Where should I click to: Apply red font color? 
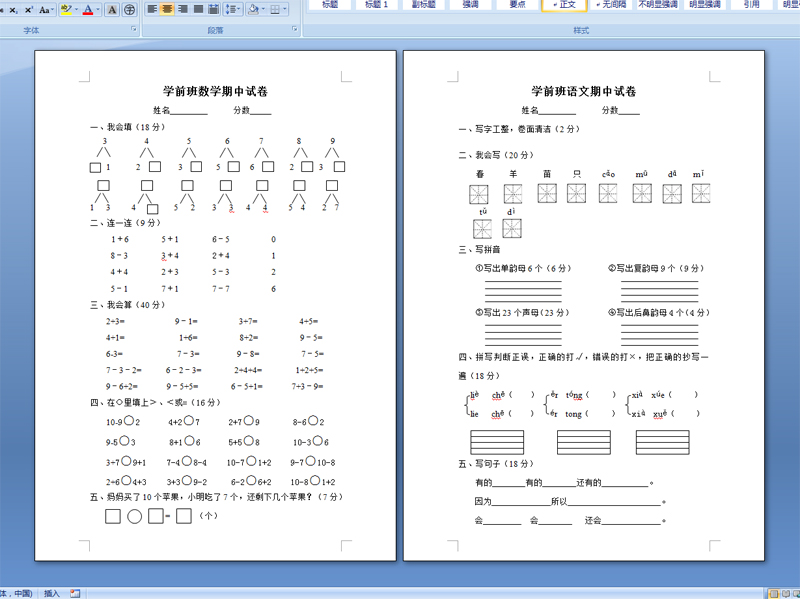point(88,10)
